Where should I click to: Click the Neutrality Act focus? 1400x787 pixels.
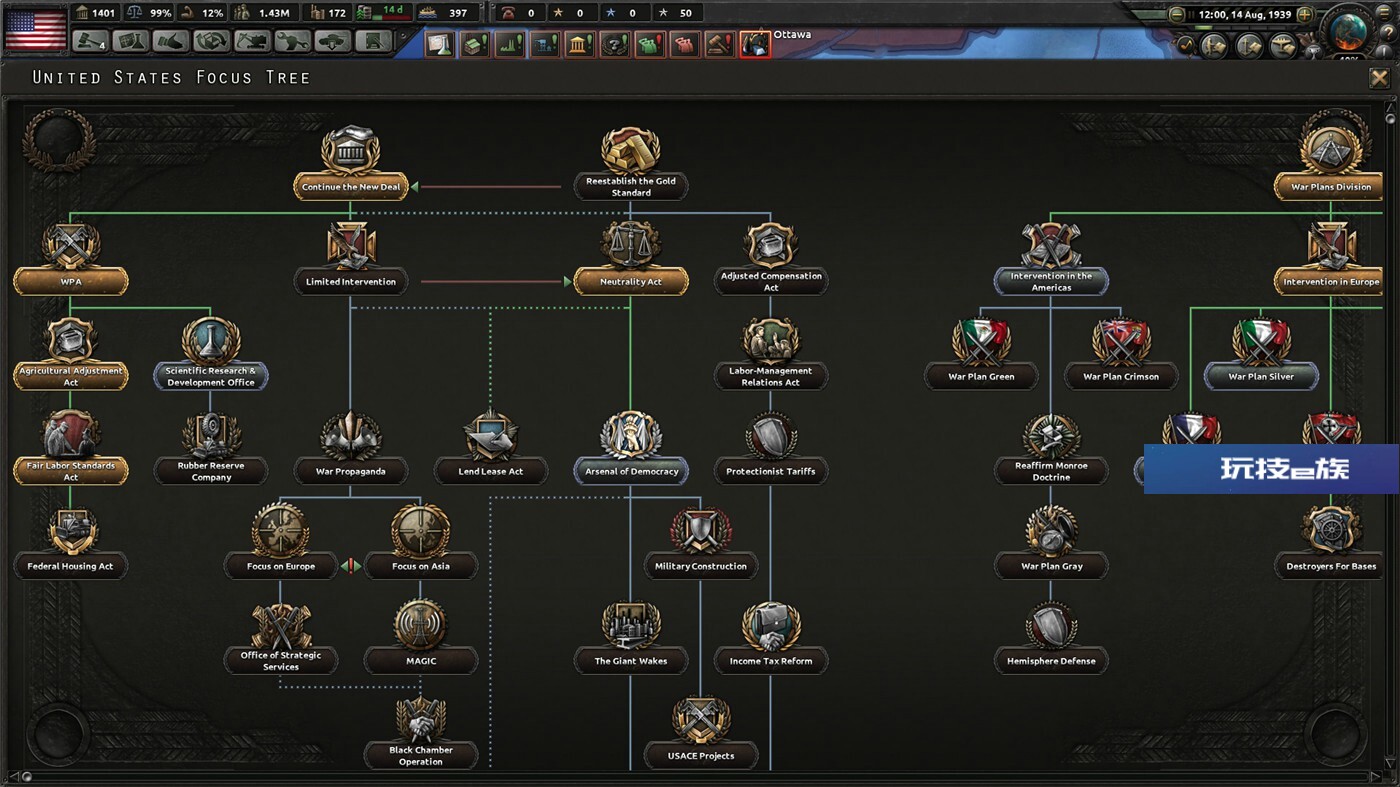(x=631, y=257)
